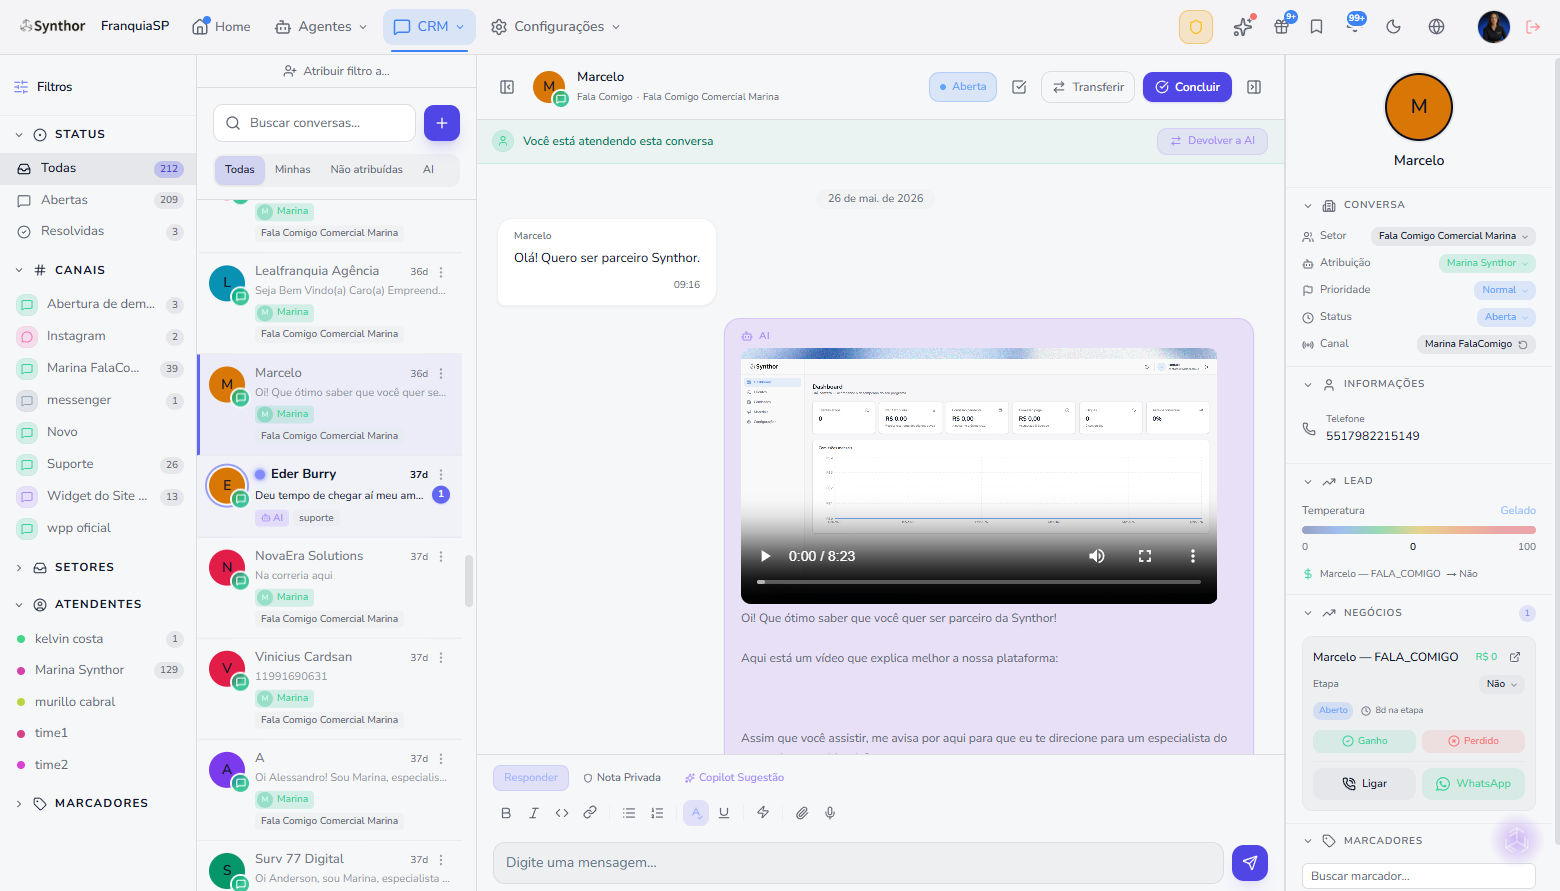Play the video
The height and width of the screenshot is (891, 1560).
pyautogui.click(x=765, y=556)
